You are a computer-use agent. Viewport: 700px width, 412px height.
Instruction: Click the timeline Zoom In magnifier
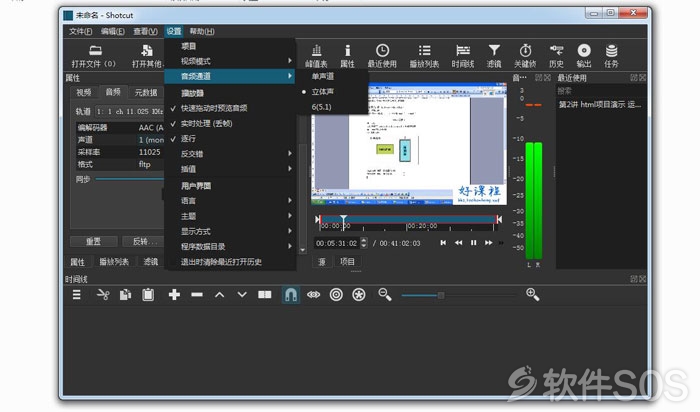[533, 295]
